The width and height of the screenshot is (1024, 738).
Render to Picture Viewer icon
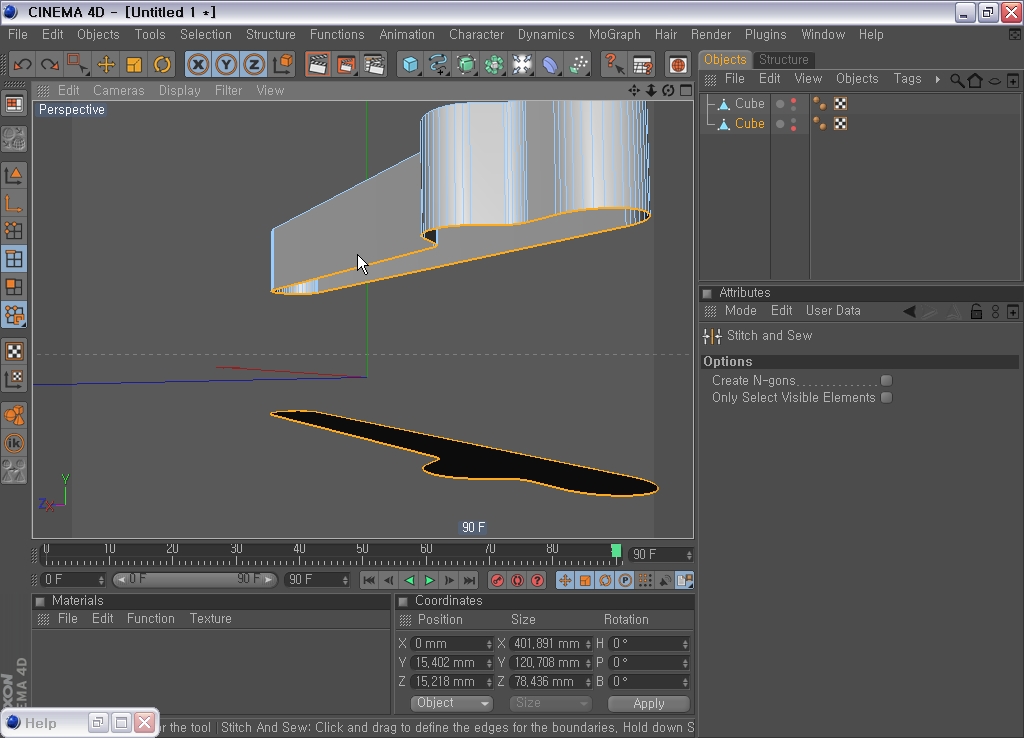(x=345, y=64)
